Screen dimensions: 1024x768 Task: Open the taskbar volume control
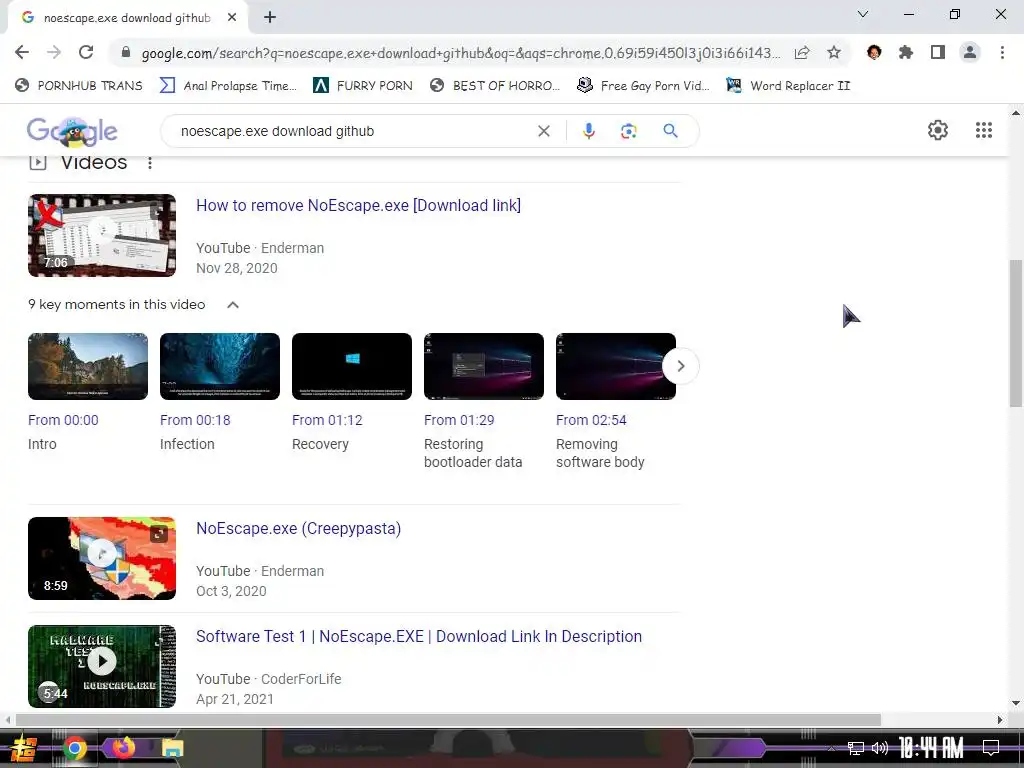coord(880,748)
